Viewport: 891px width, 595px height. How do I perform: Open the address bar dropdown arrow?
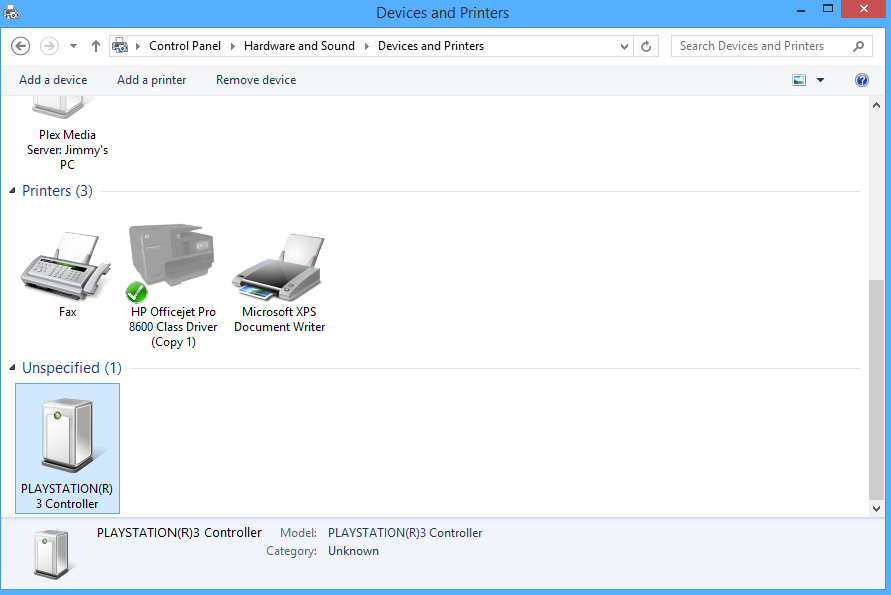(x=624, y=46)
